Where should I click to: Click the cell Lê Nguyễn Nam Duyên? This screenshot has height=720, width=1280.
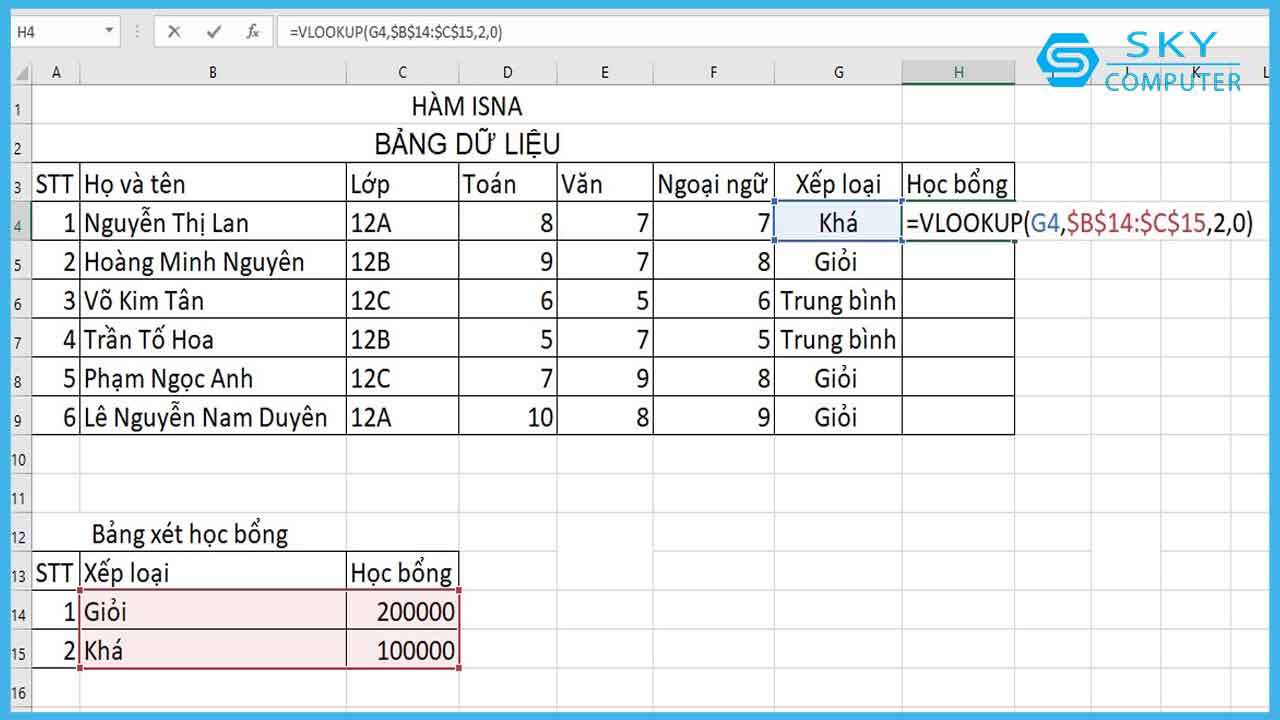click(213, 417)
